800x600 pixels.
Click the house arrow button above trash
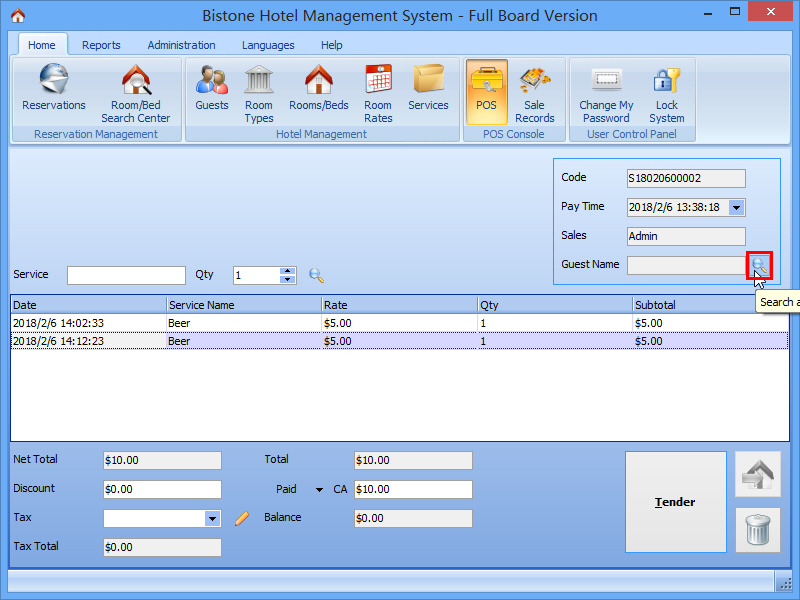[x=758, y=474]
